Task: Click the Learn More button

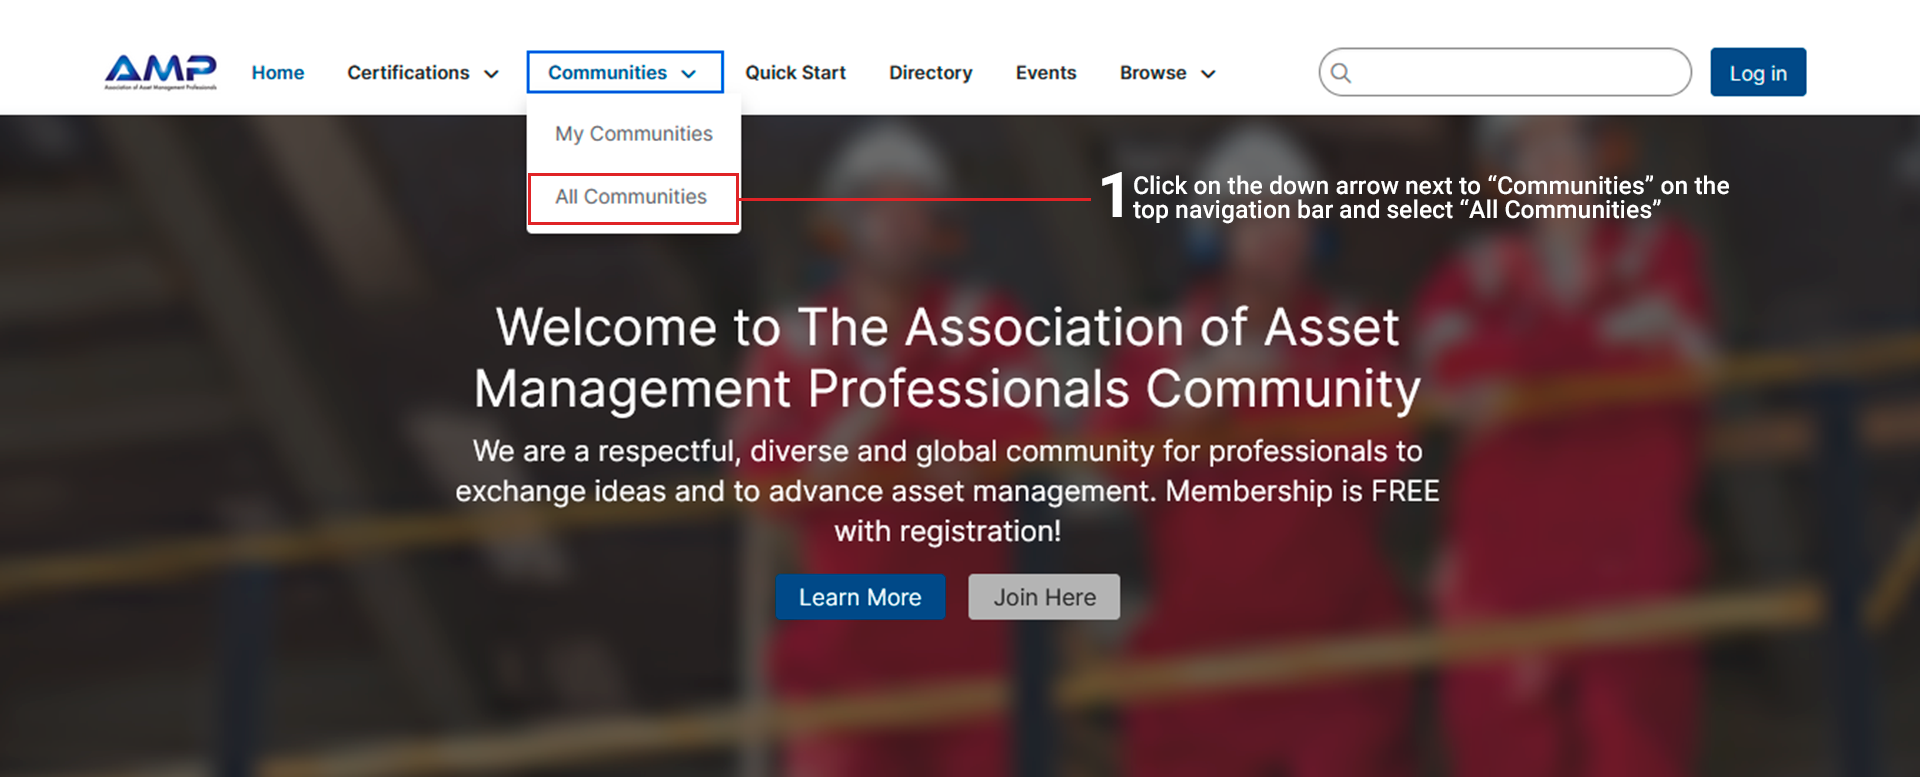Action: [860, 597]
